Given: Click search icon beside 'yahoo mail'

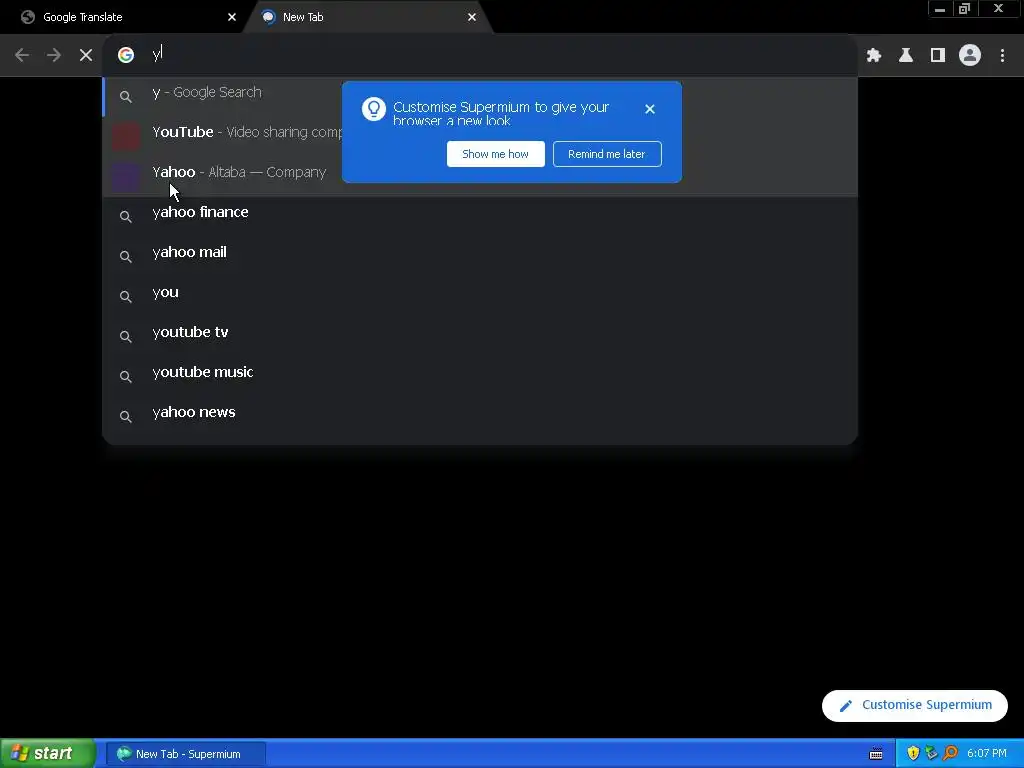Looking at the screenshot, I should [x=126, y=256].
